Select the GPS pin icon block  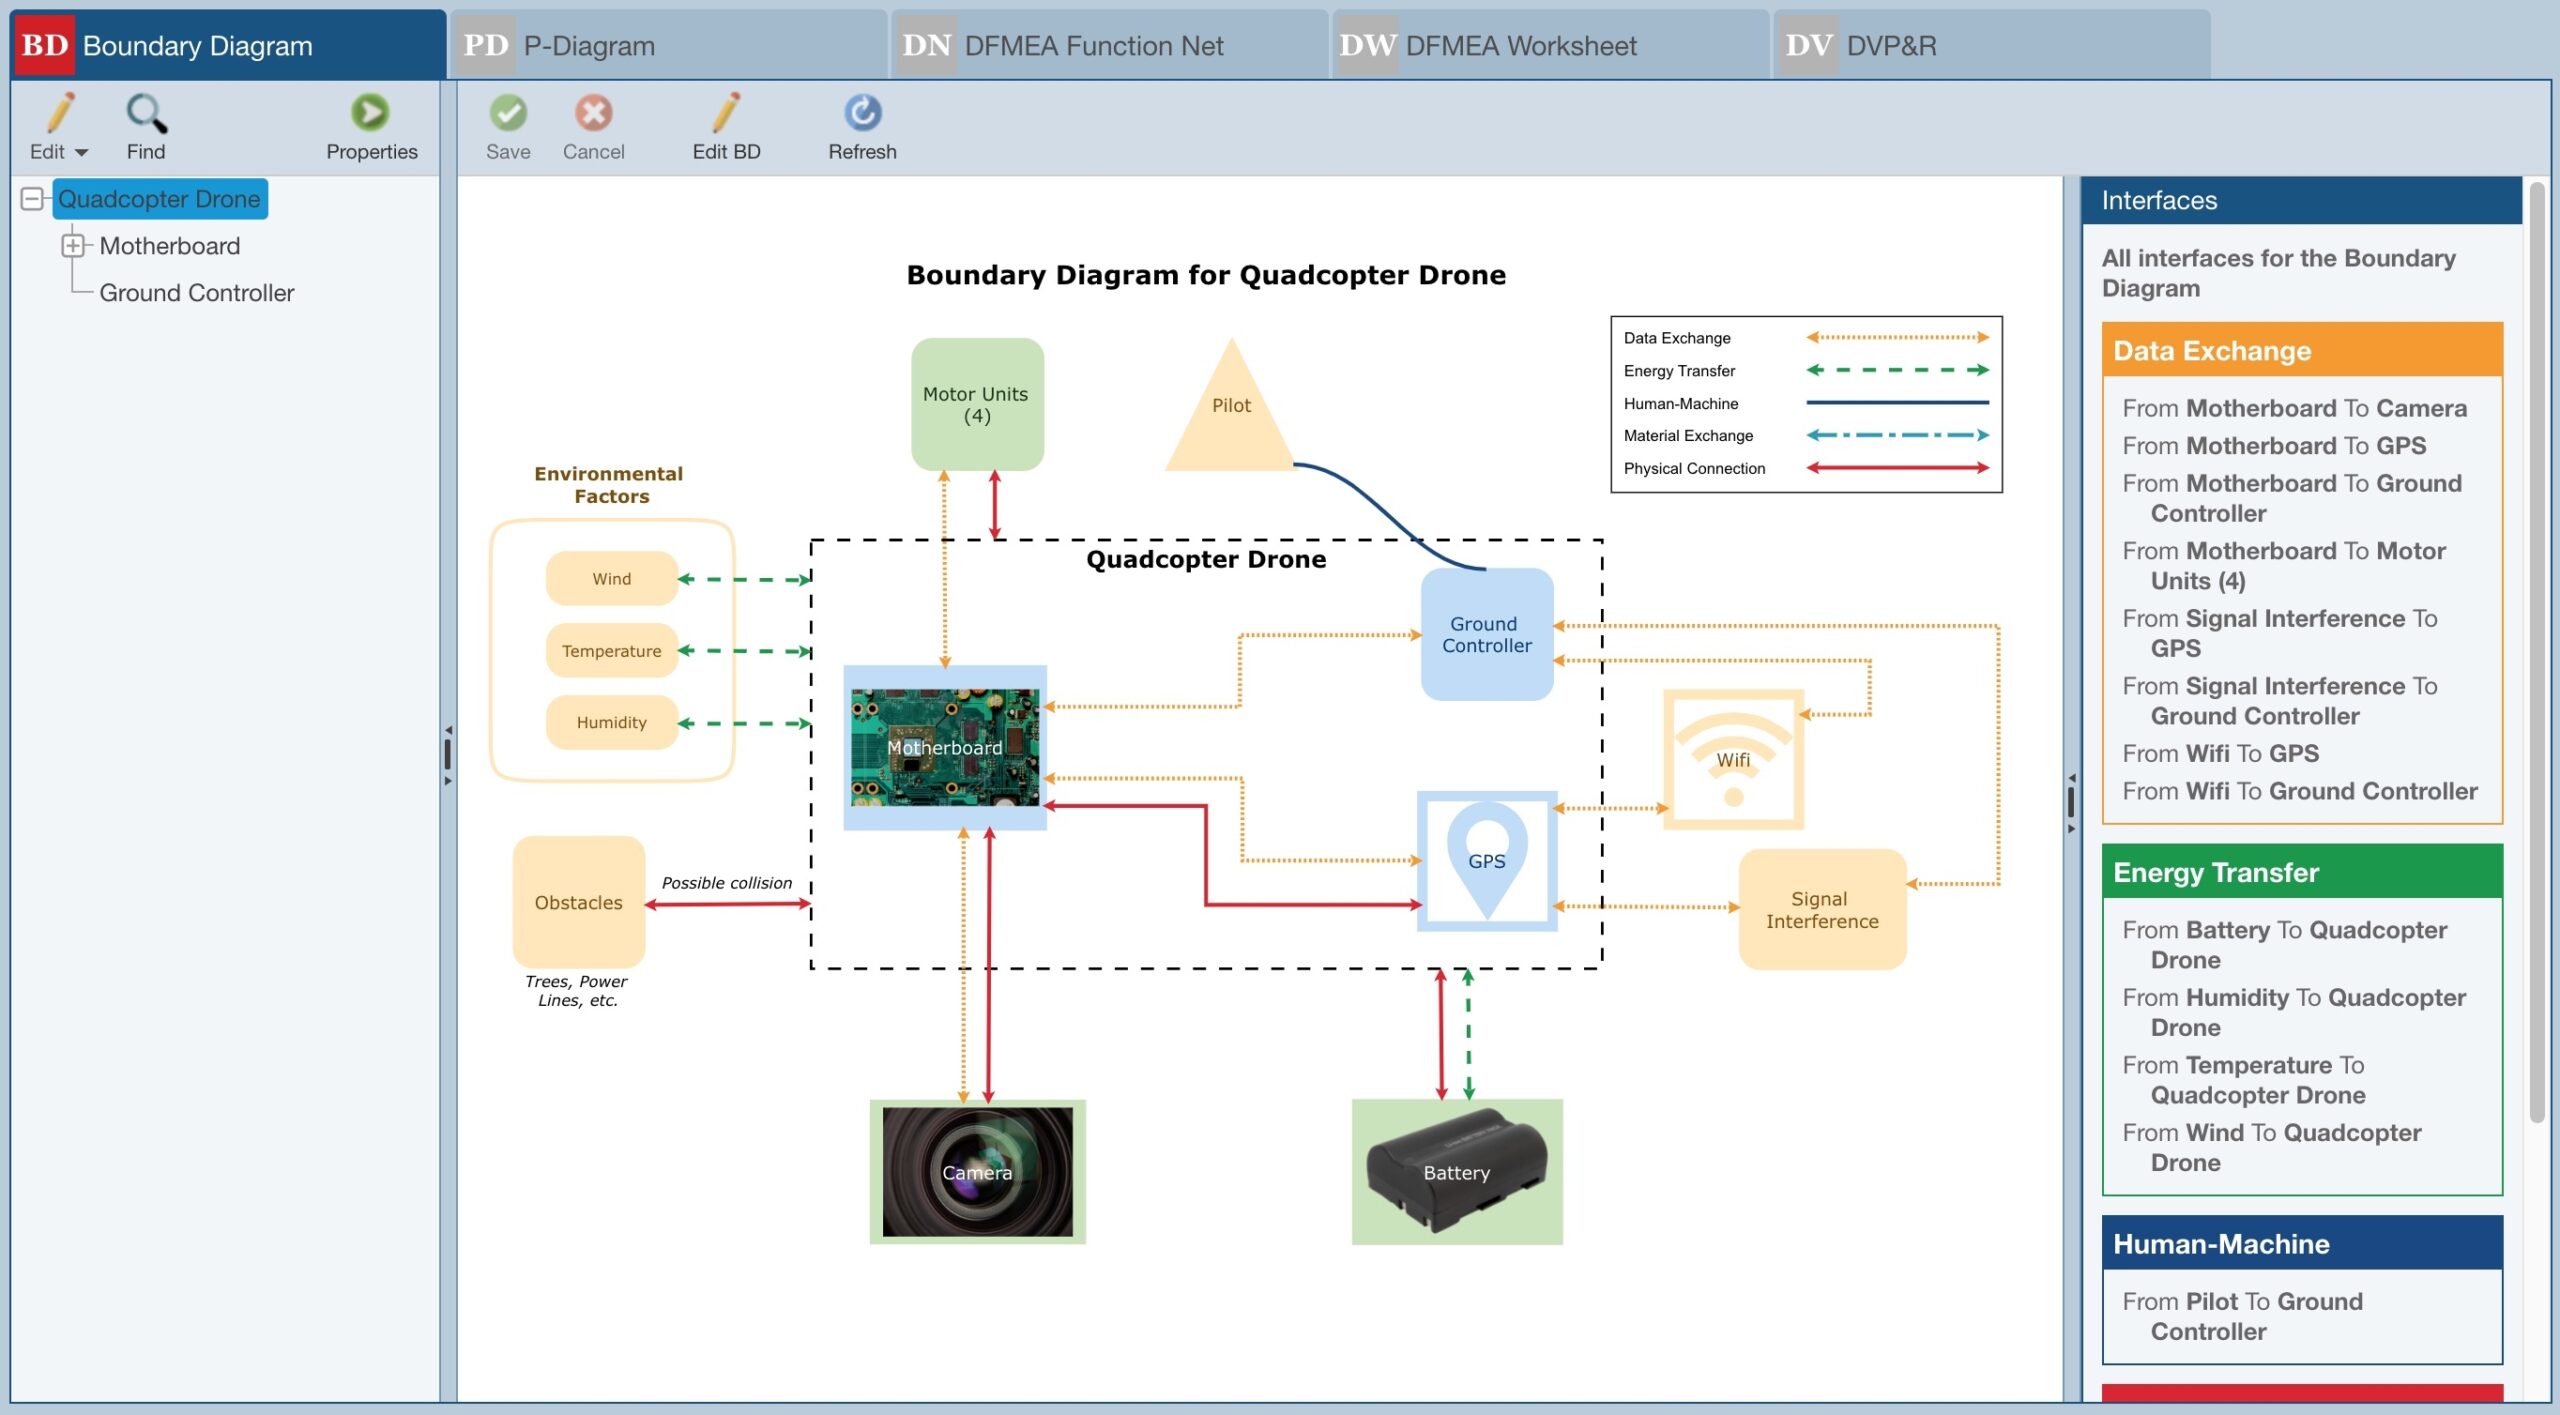[x=1486, y=860]
